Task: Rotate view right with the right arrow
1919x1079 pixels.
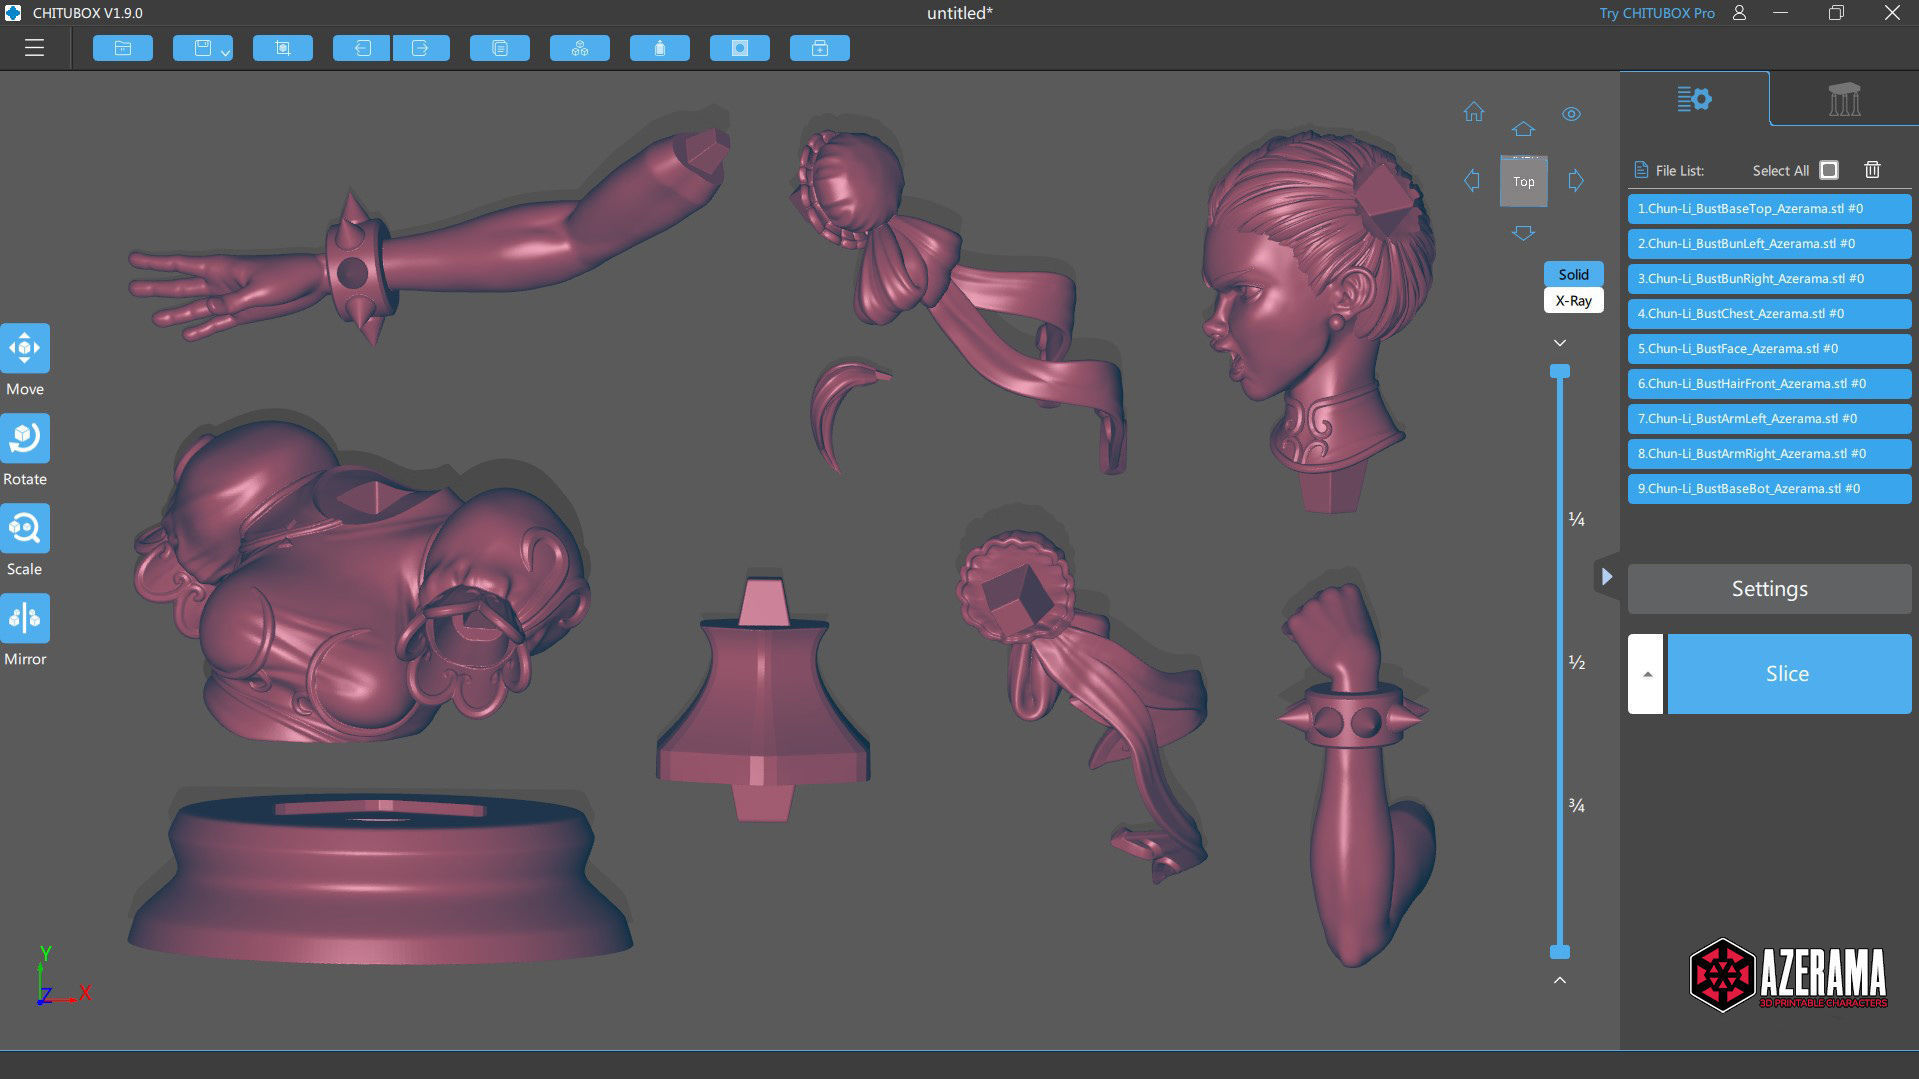Action: [1576, 181]
